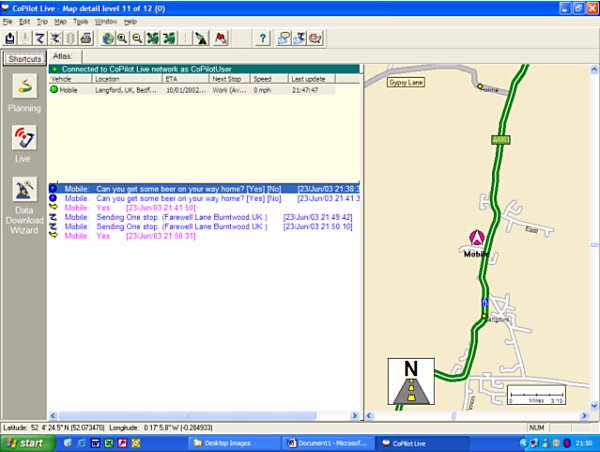Click the red flag toolbar icon
Viewport: 600px width, 452px height.
221,38
